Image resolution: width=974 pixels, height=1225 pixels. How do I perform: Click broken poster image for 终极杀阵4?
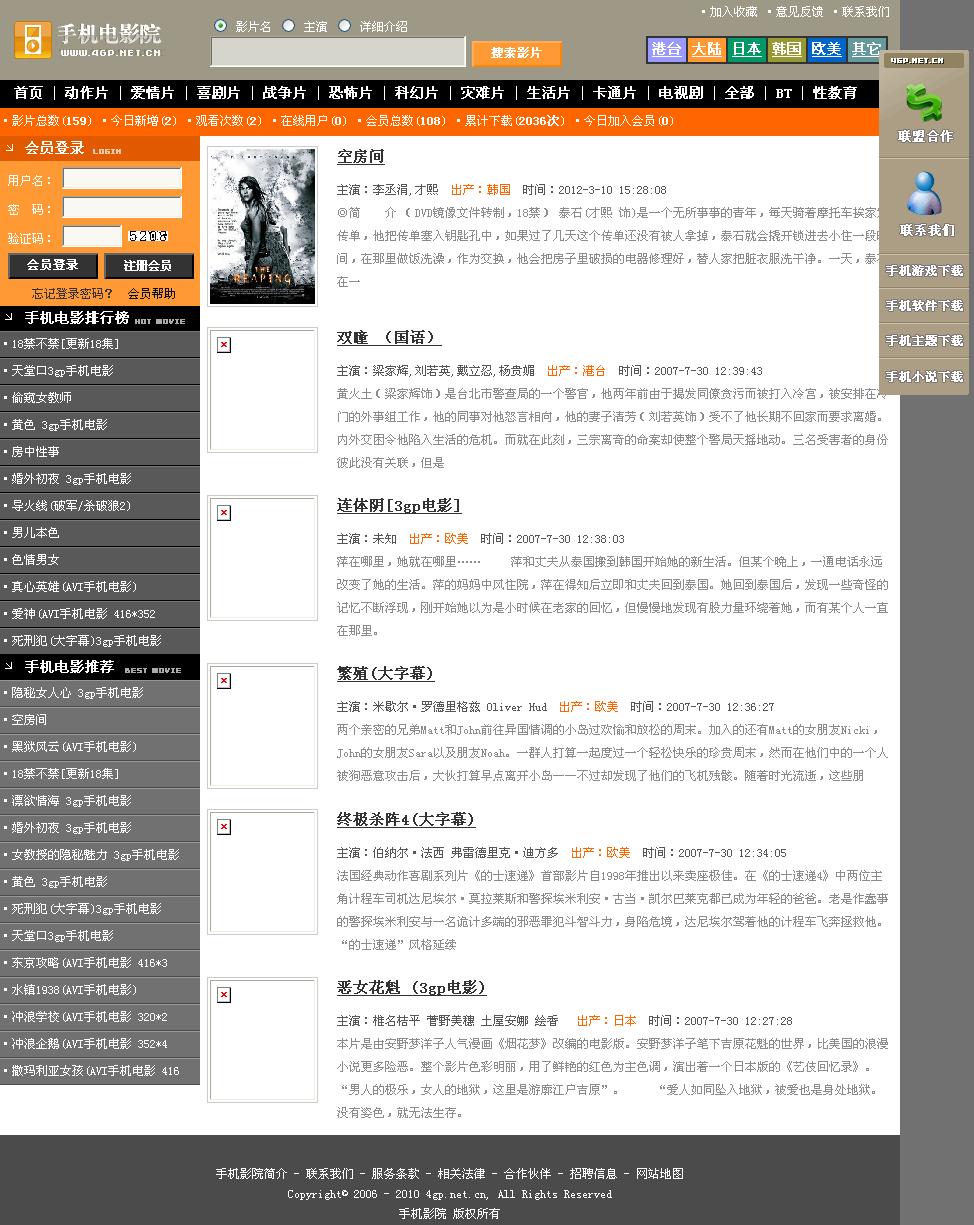tap(263, 871)
